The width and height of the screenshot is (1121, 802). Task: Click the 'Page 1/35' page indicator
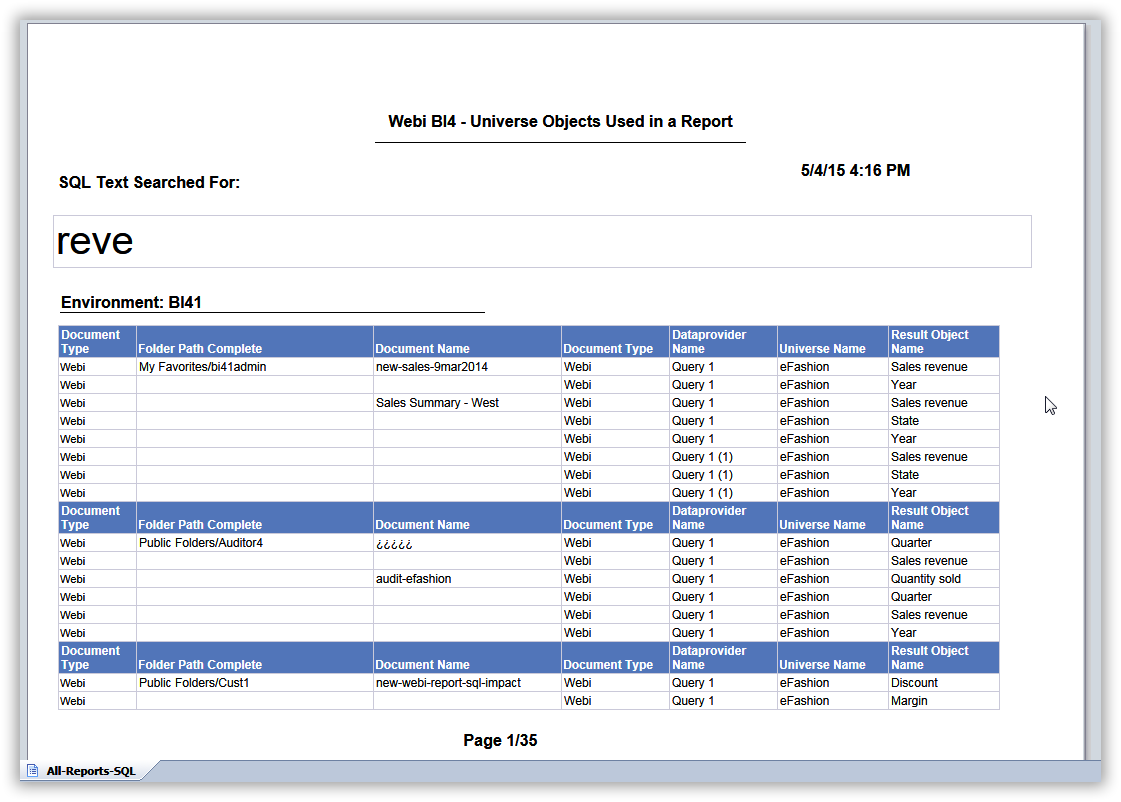pyautogui.click(x=500, y=741)
